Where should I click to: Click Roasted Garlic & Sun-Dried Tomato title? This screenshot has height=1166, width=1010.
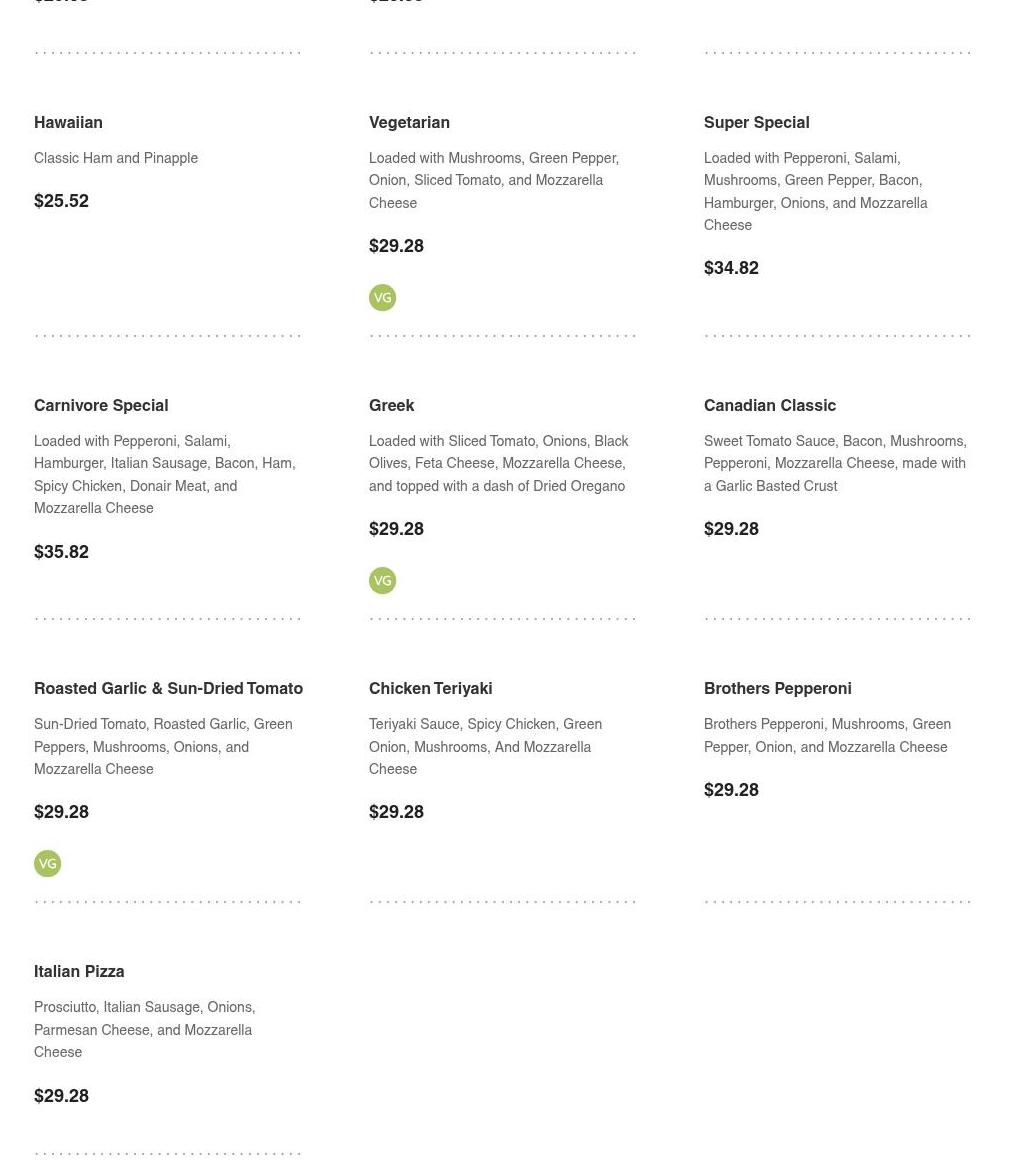(x=168, y=689)
